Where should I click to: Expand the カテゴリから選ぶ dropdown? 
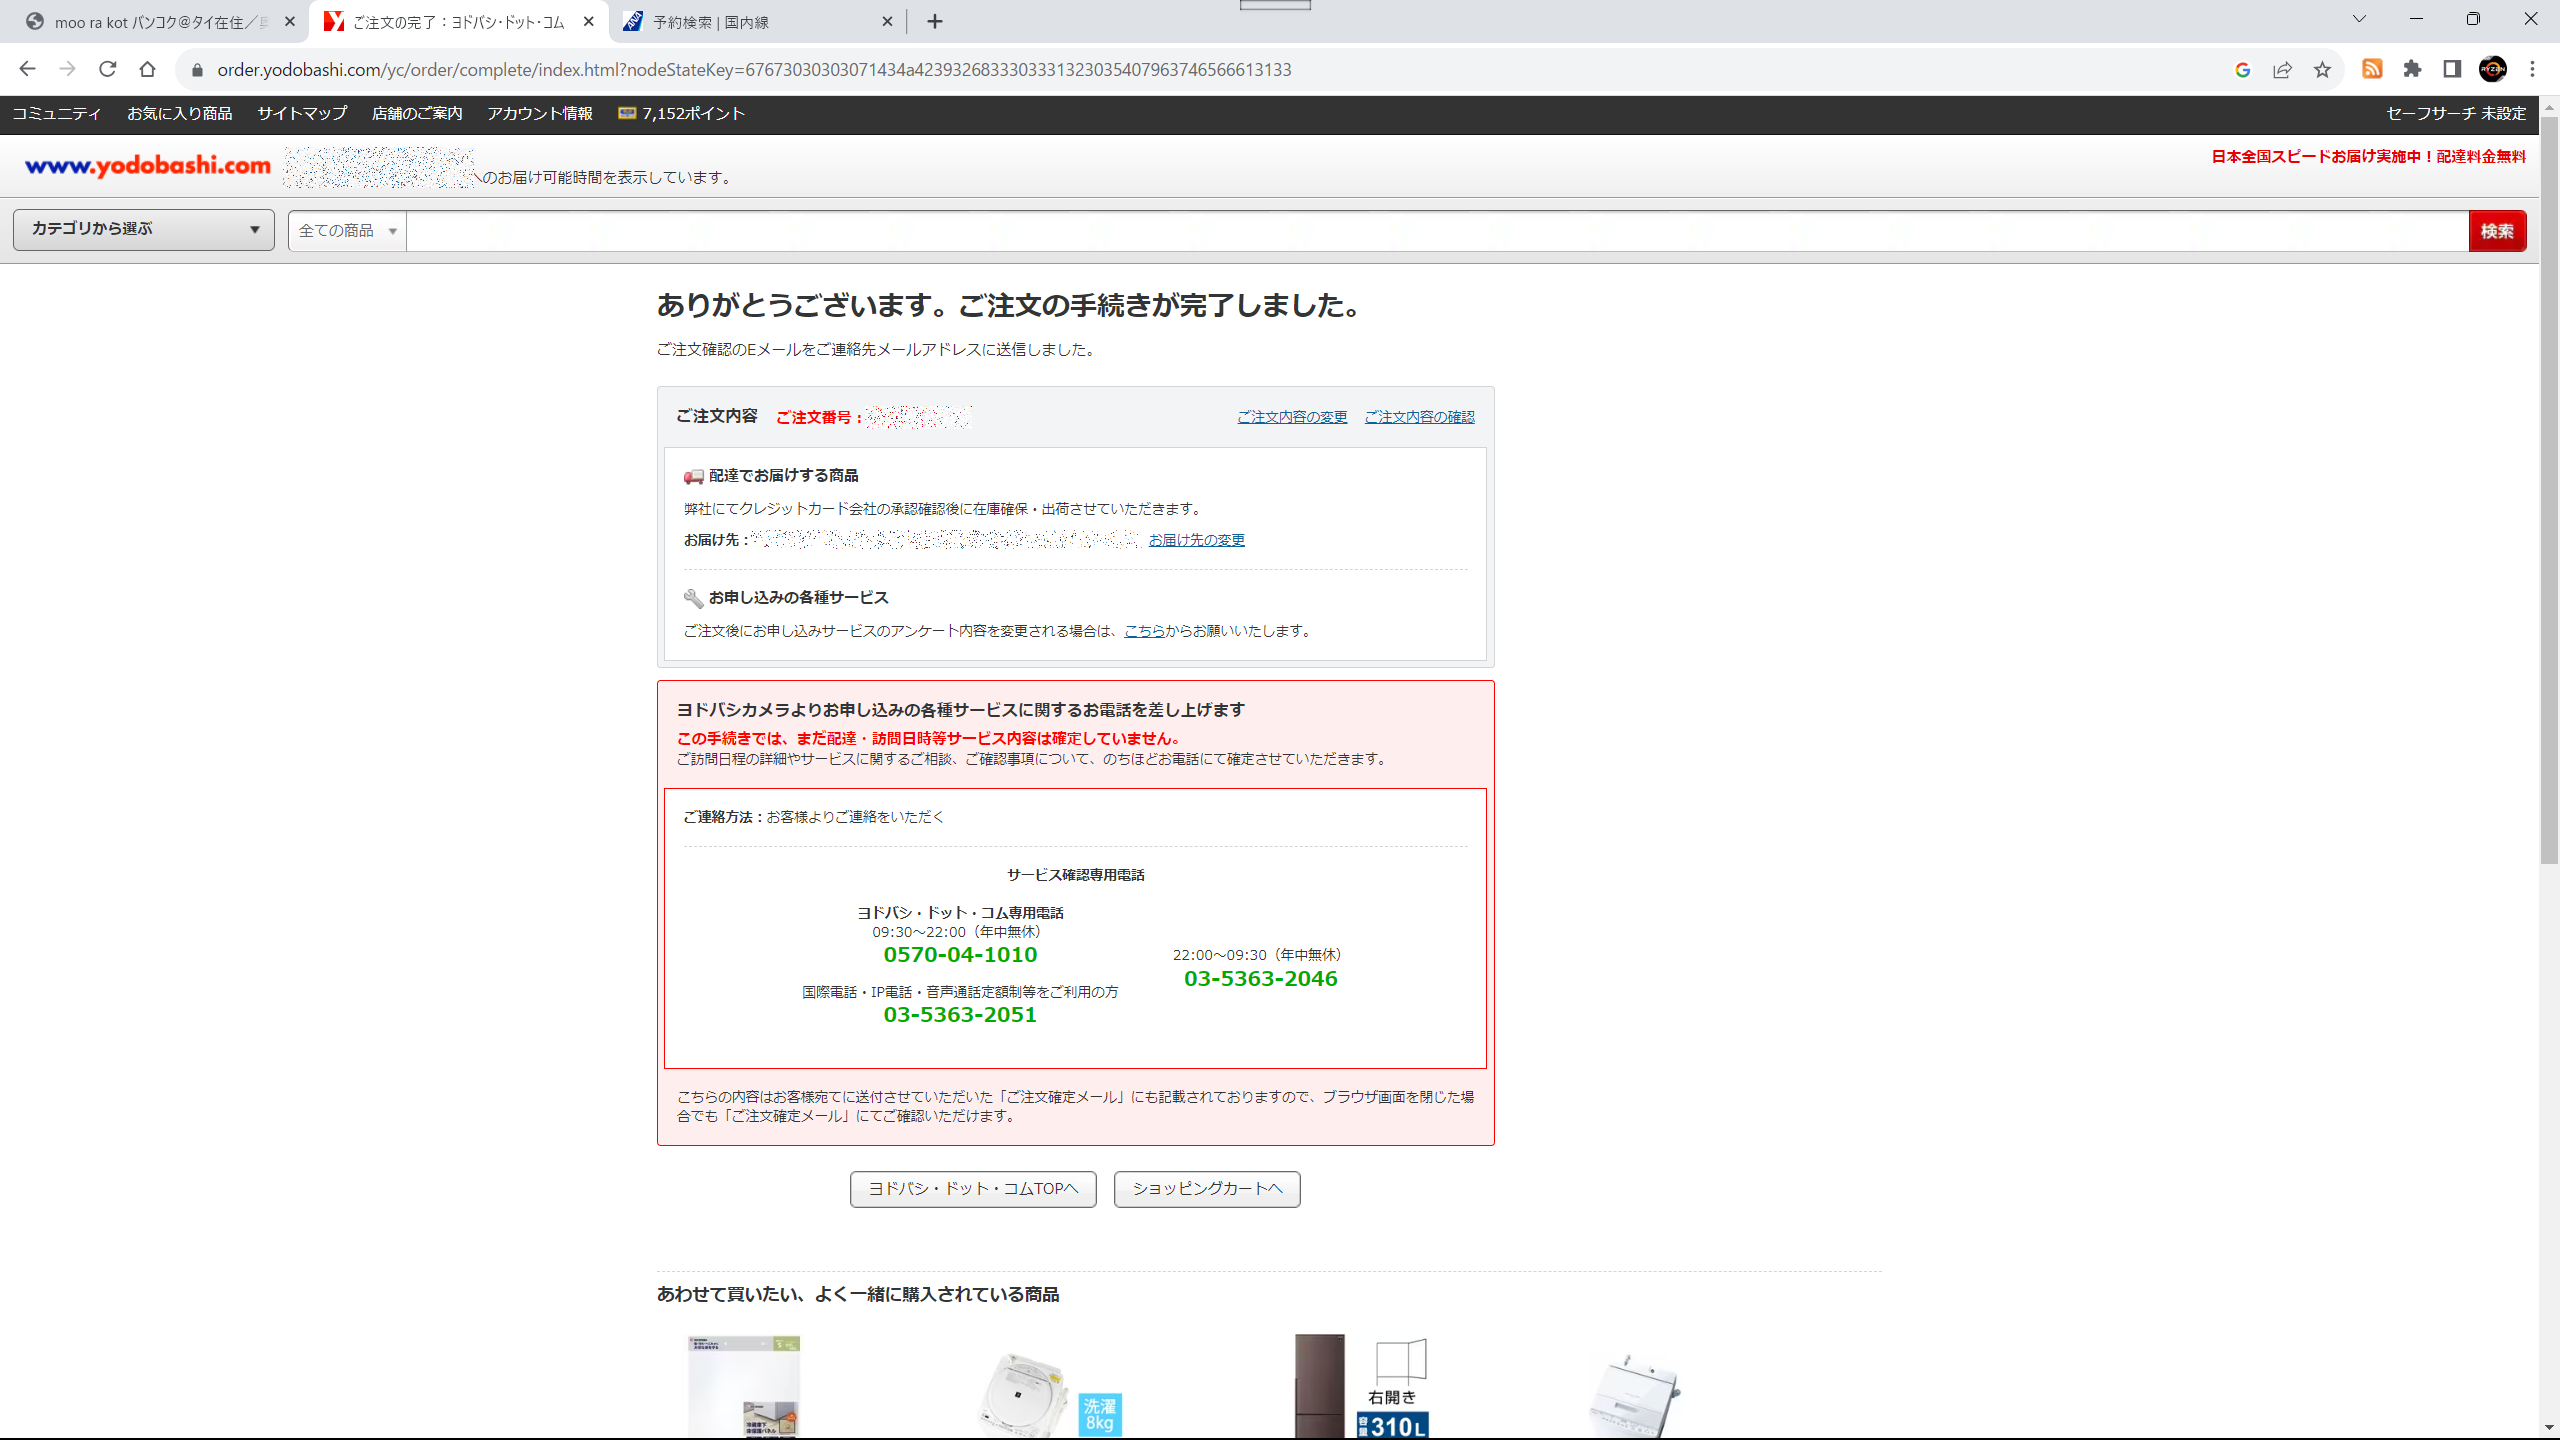coord(144,229)
